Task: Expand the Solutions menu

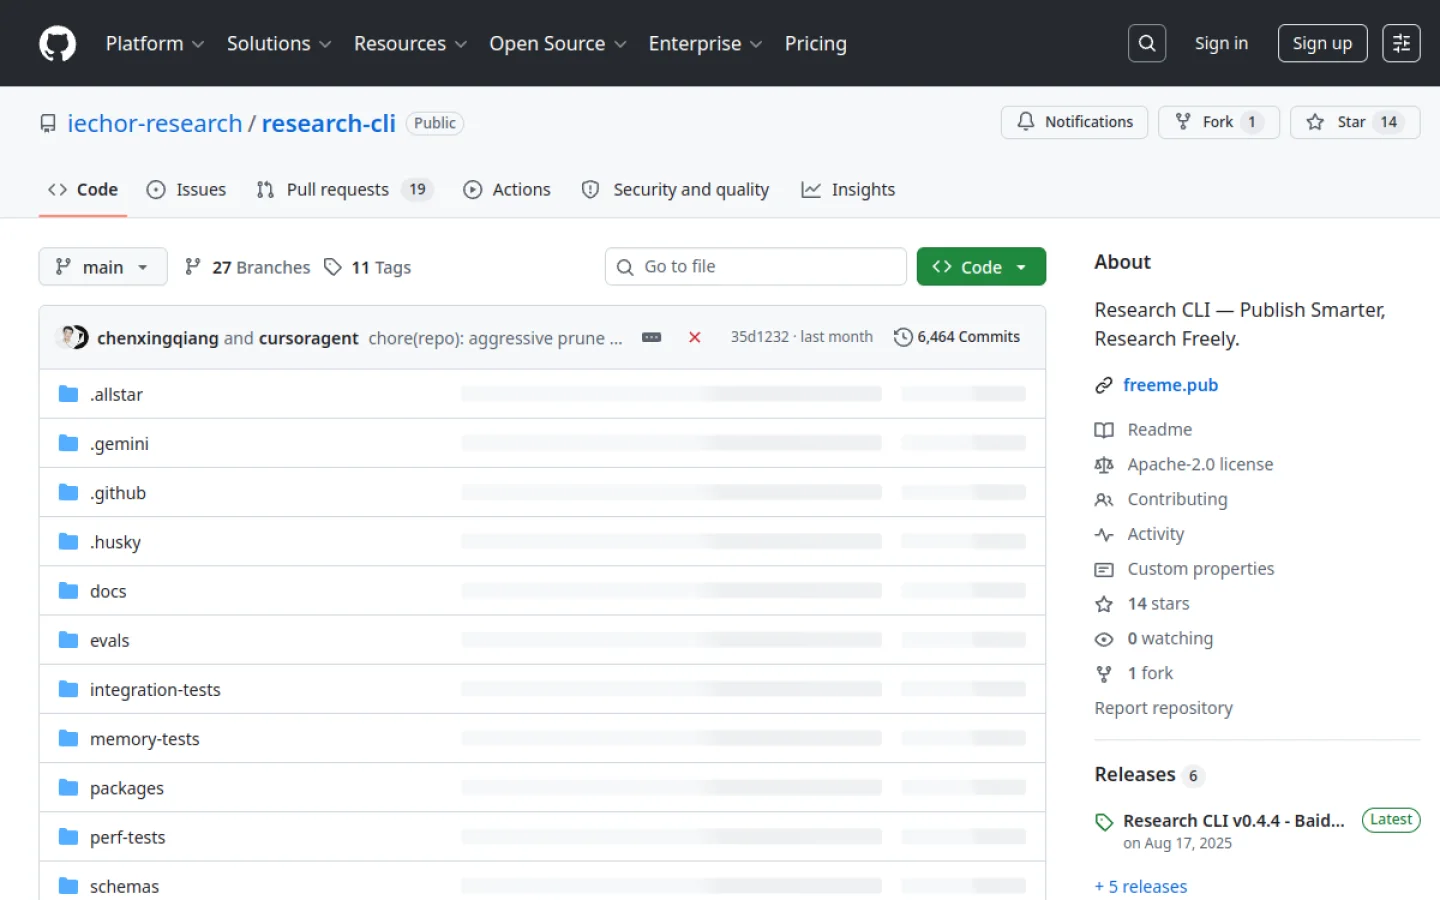Action: pos(279,44)
